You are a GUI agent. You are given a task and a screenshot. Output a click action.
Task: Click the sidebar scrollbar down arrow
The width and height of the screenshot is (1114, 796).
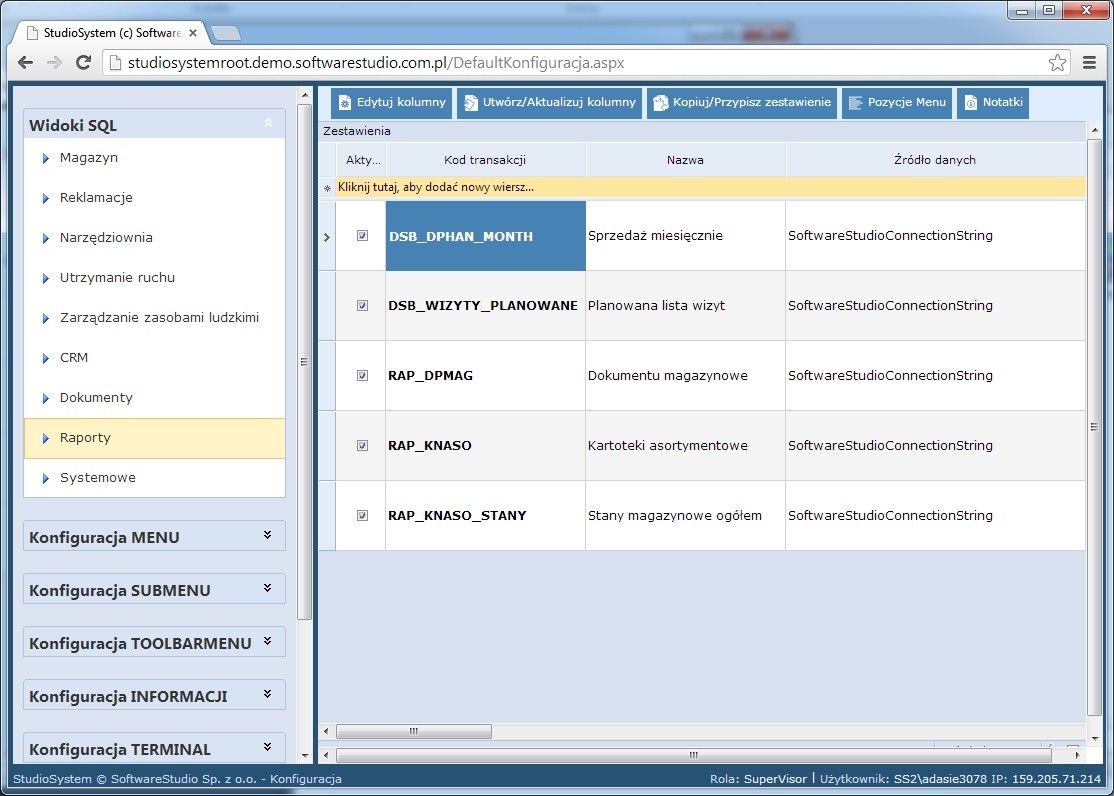[x=305, y=755]
